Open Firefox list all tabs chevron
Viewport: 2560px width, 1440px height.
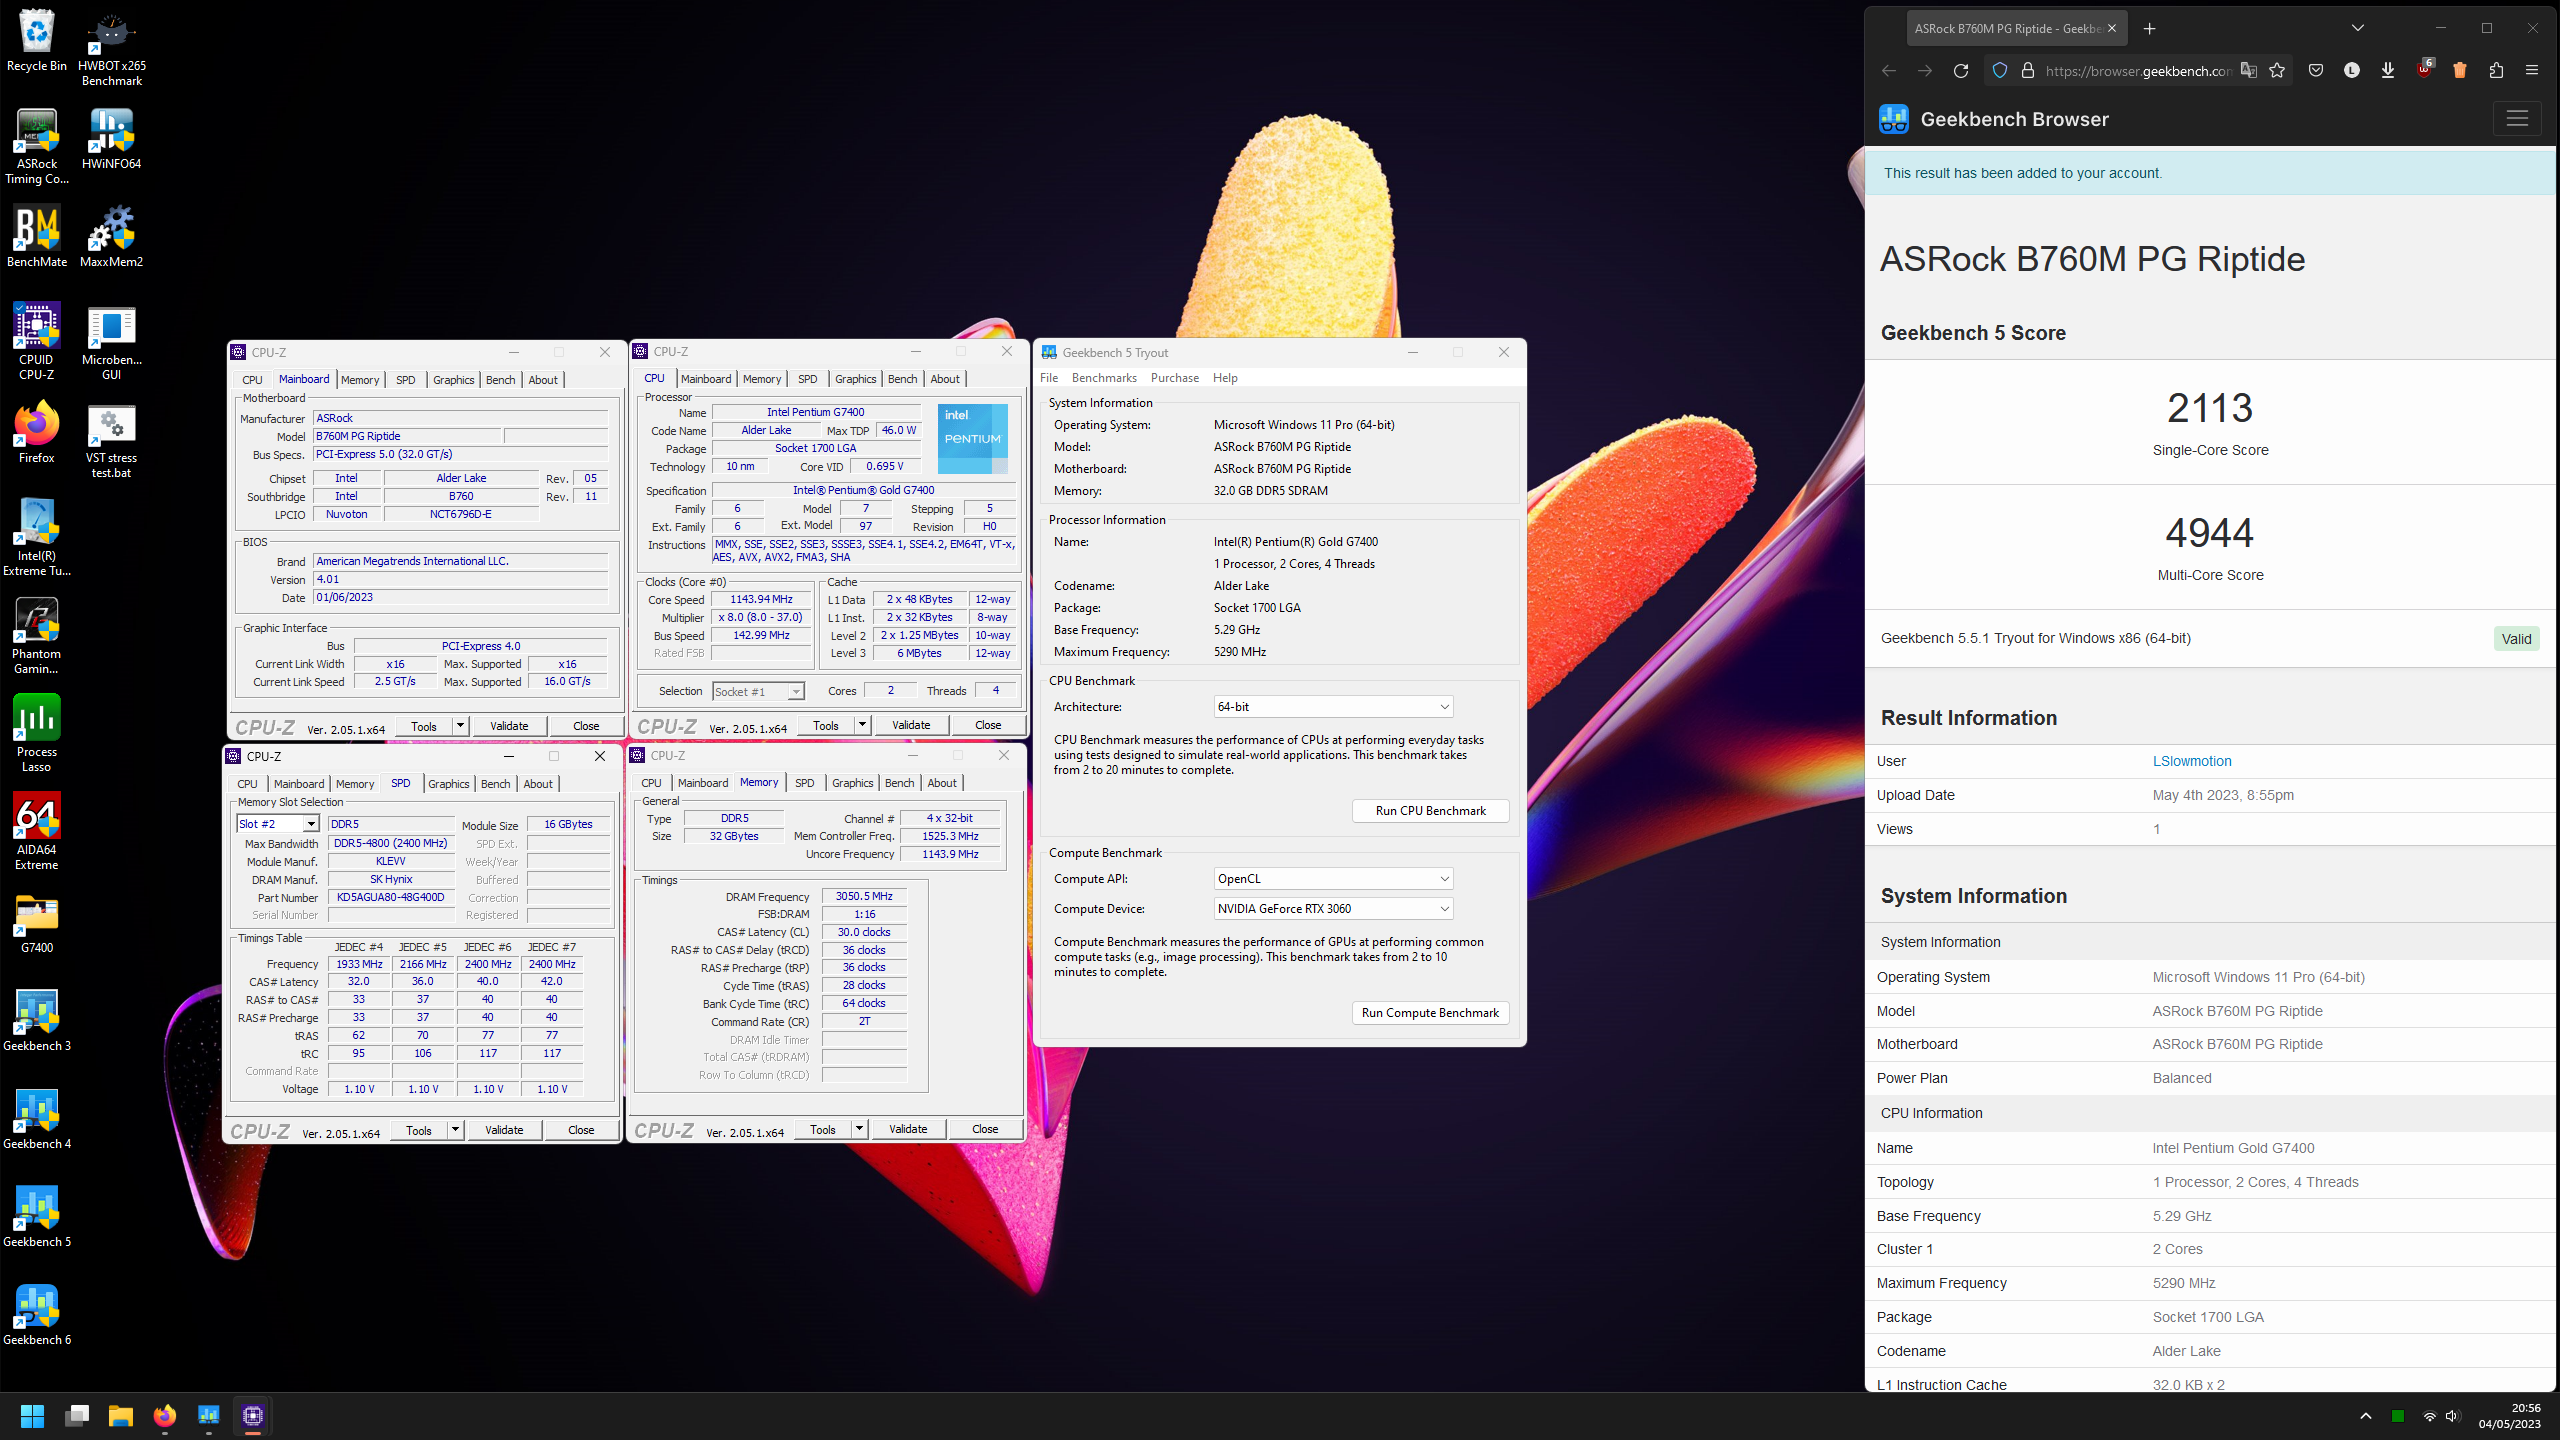2357,28
